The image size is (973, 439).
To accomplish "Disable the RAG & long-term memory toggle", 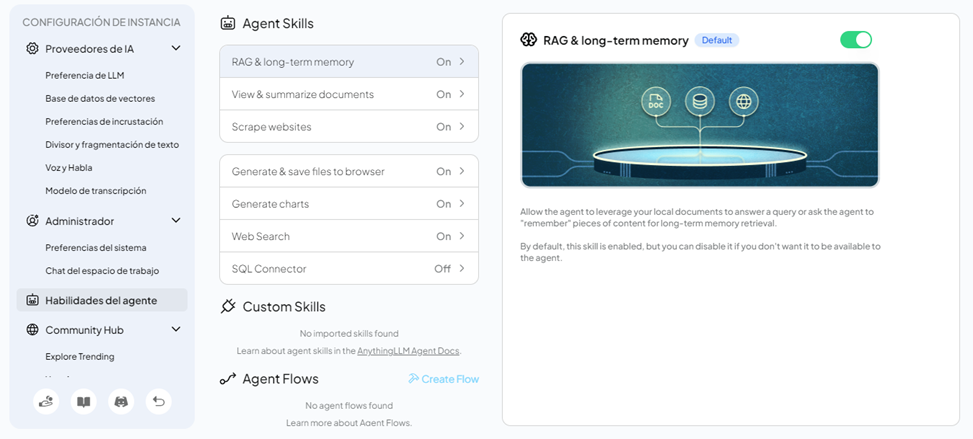I will click(855, 40).
